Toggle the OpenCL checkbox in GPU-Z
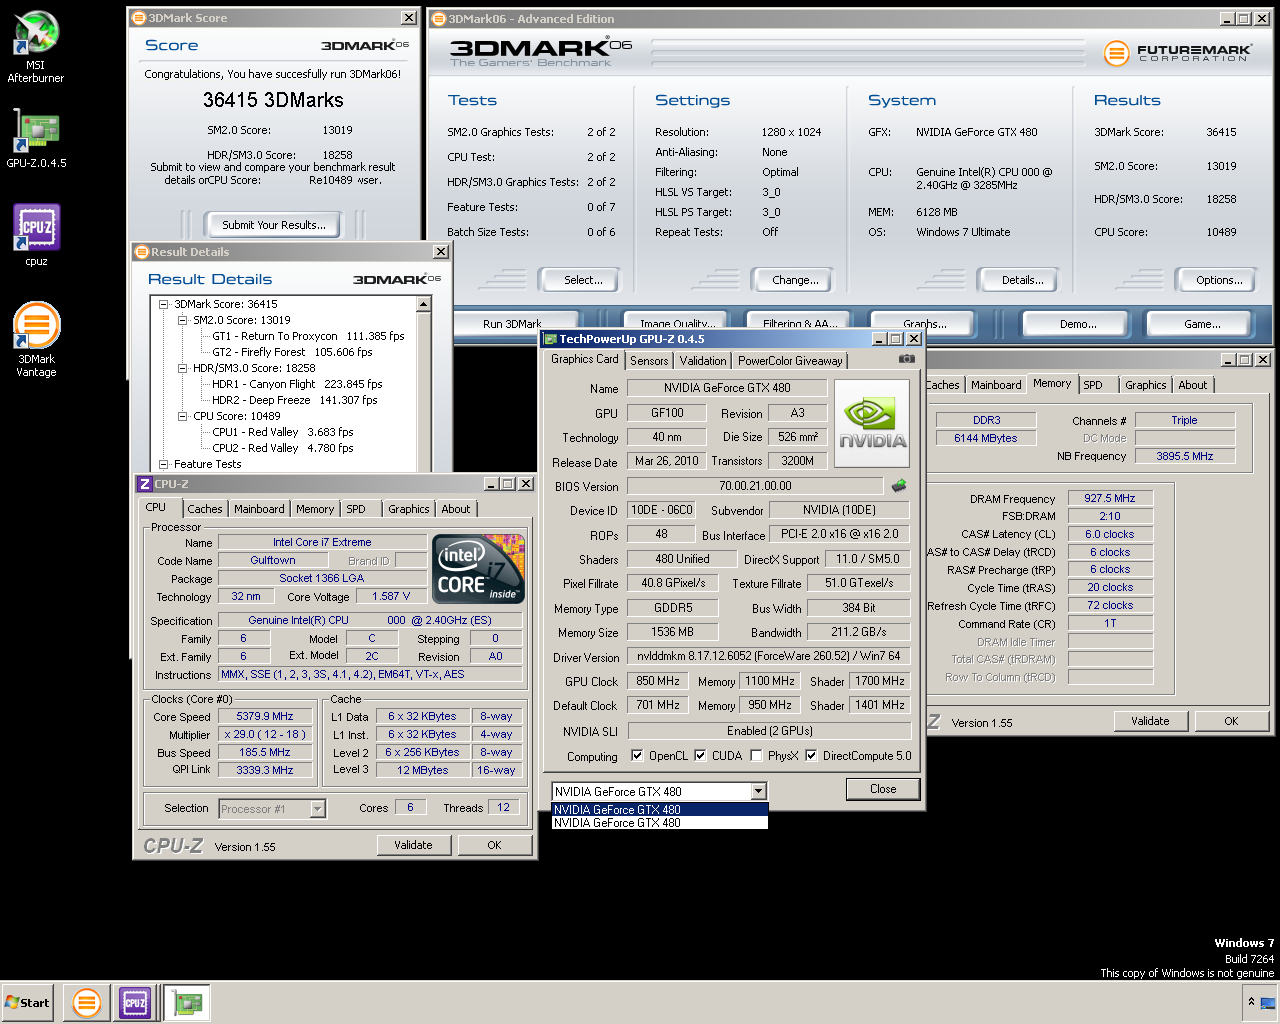This screenshot has width=1280, height=1024. (637, 756)
